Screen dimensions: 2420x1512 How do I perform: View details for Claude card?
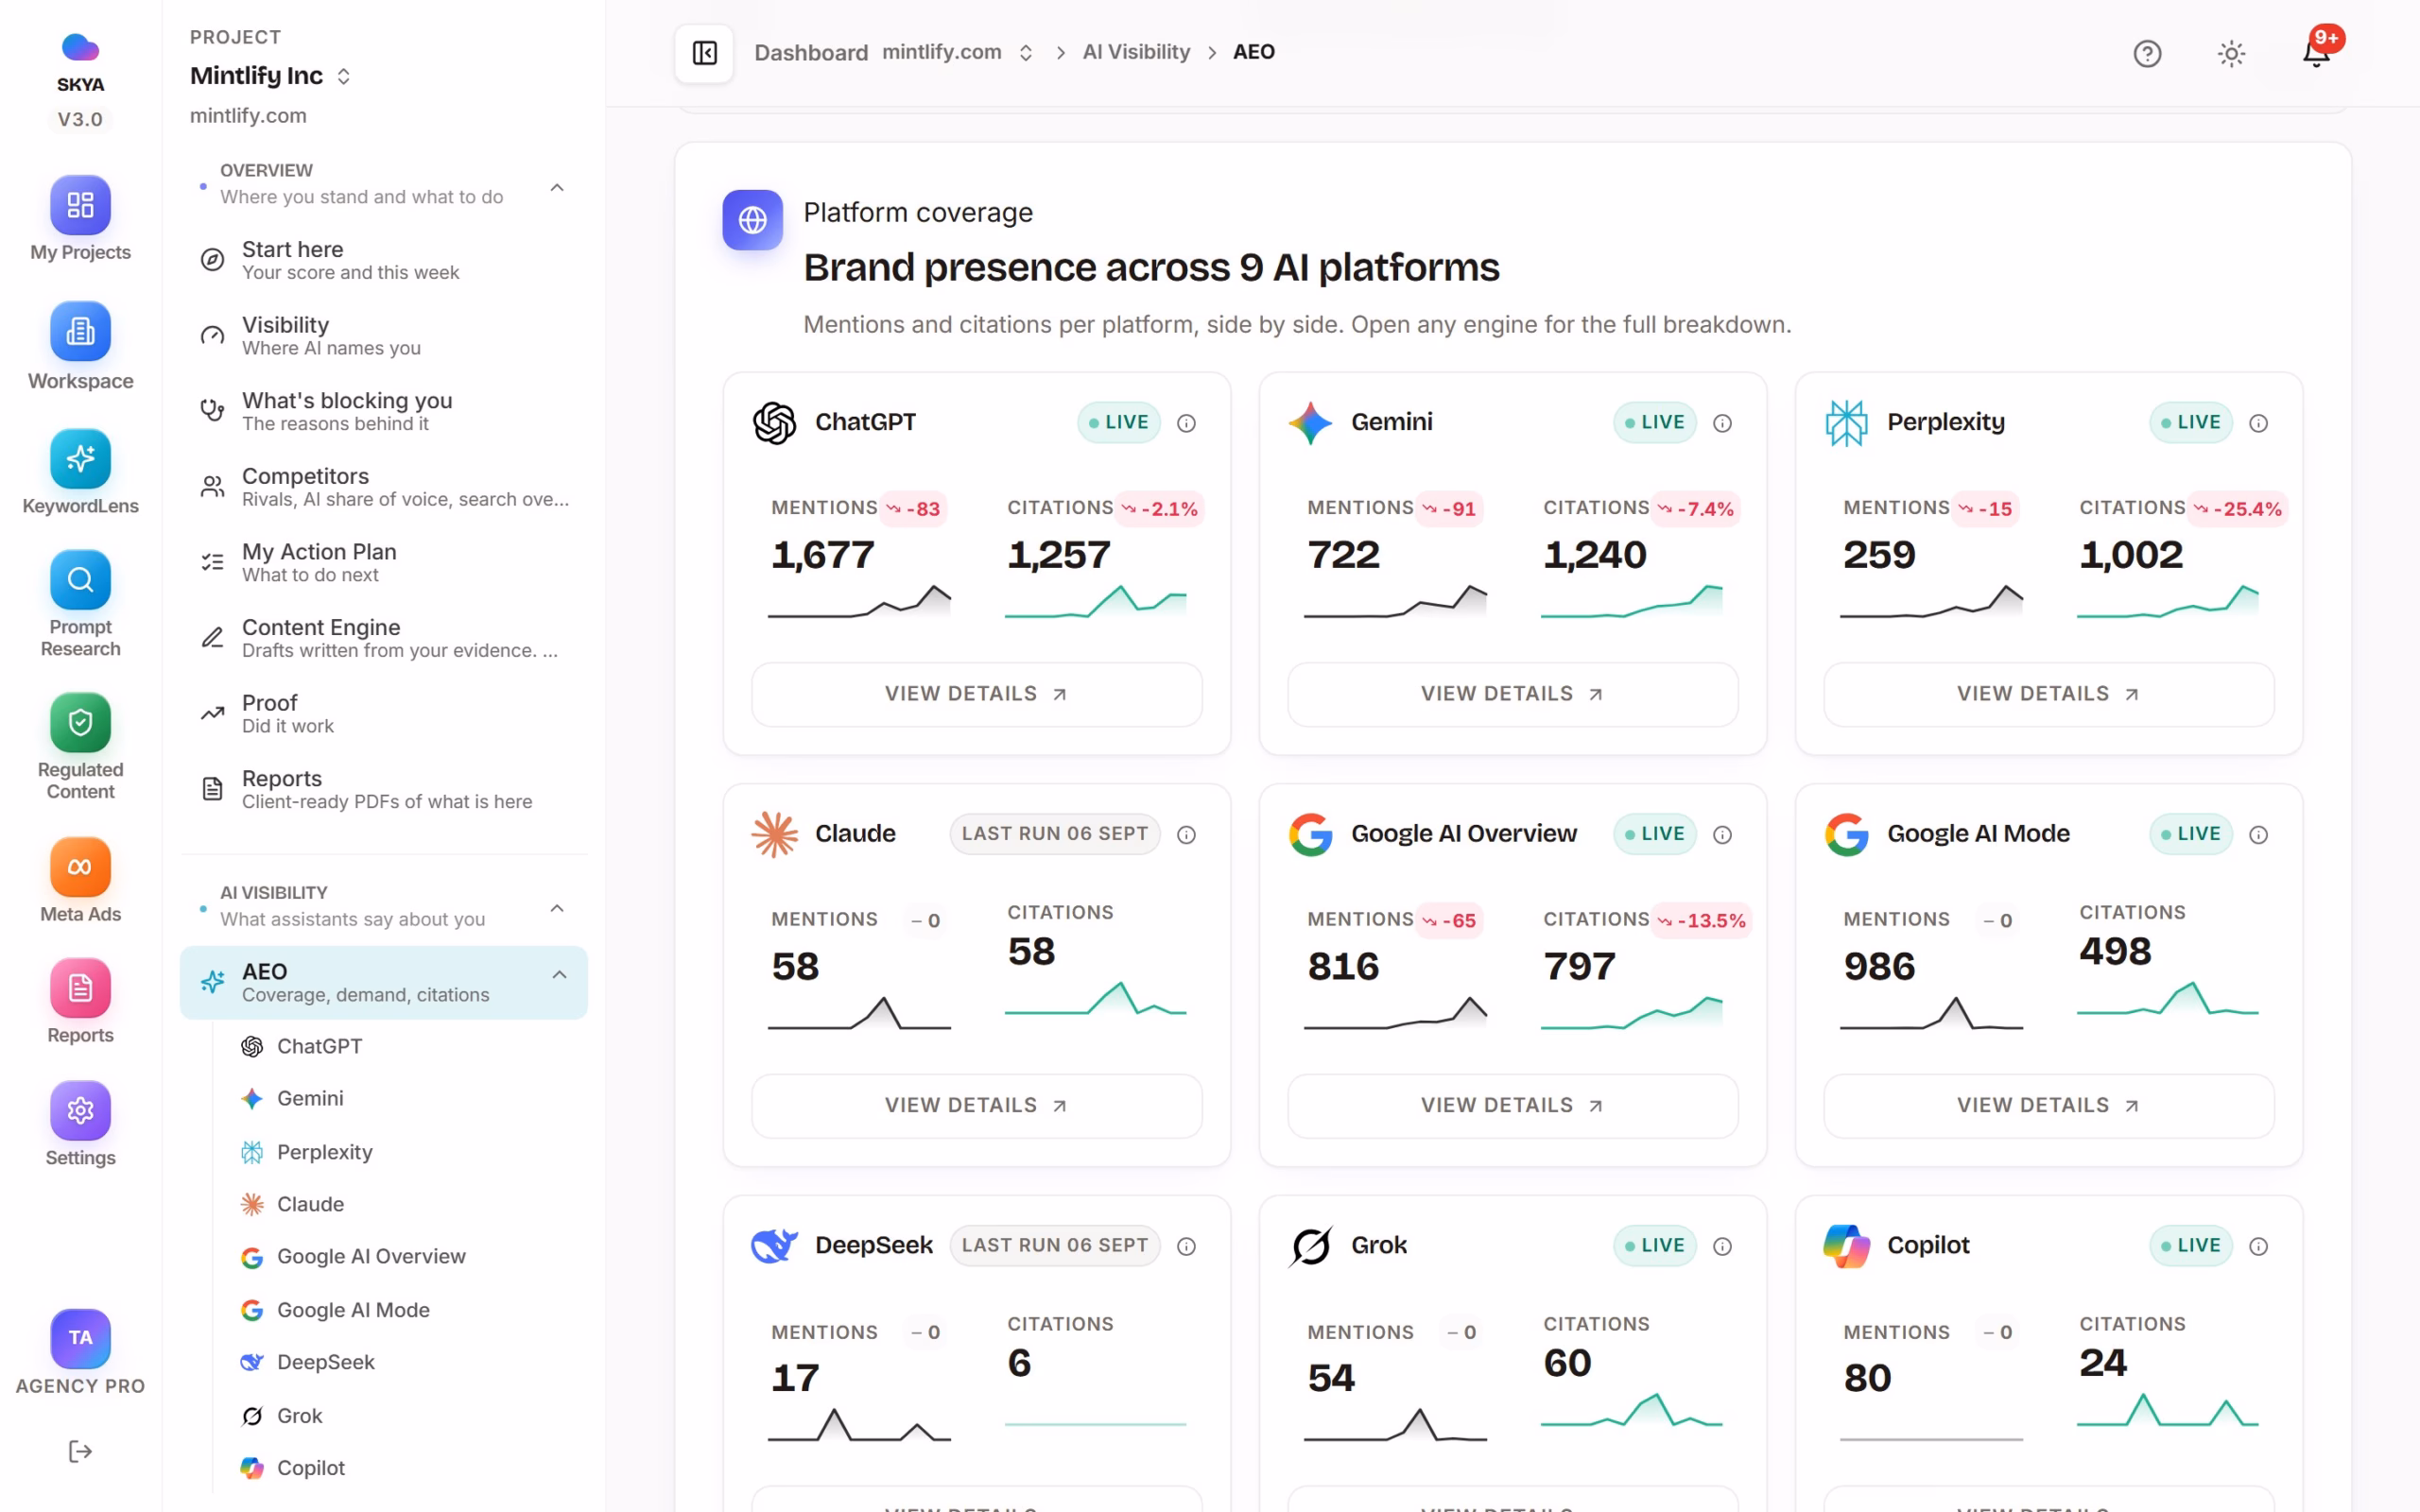[x=976, y=1106]
